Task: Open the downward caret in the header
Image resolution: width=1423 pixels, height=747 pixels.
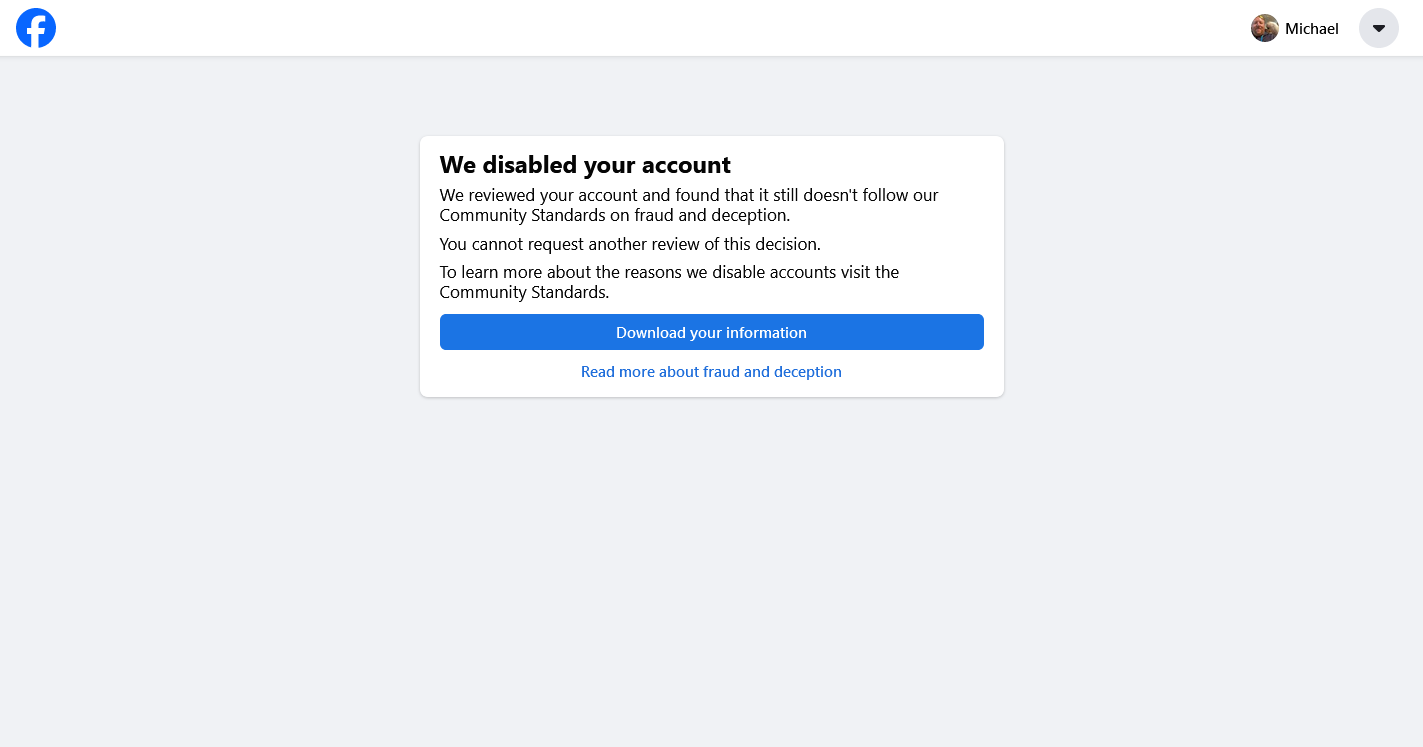Action: [x=1379, y=28]
